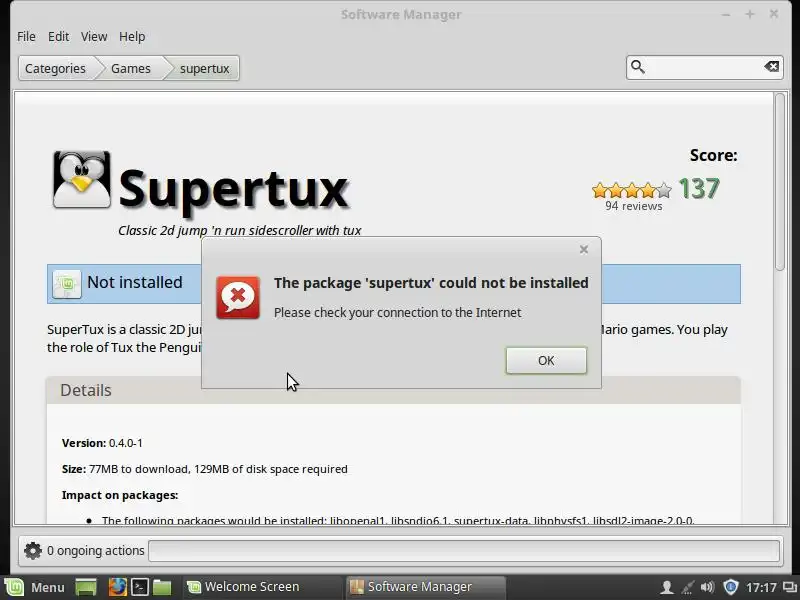Close the error dialog with the X

click(584, 249)
